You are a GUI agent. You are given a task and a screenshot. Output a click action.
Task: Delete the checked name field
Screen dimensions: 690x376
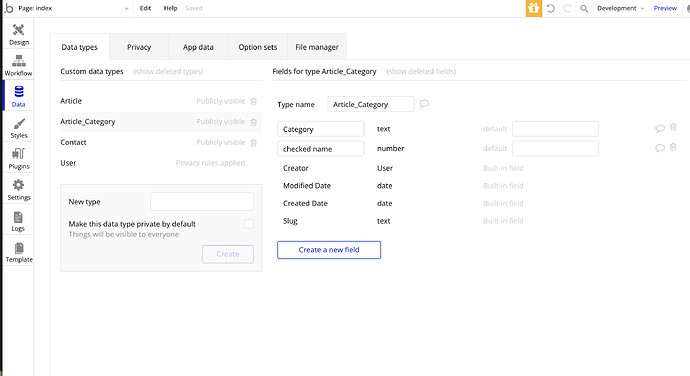coord(673,147)
